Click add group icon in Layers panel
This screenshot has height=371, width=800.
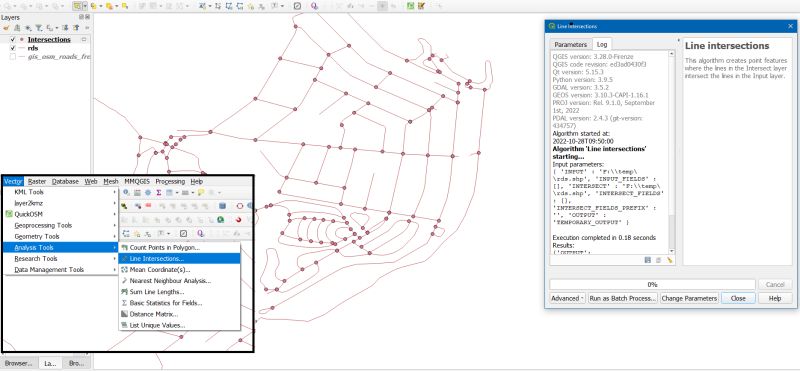[x=17, y=28]
